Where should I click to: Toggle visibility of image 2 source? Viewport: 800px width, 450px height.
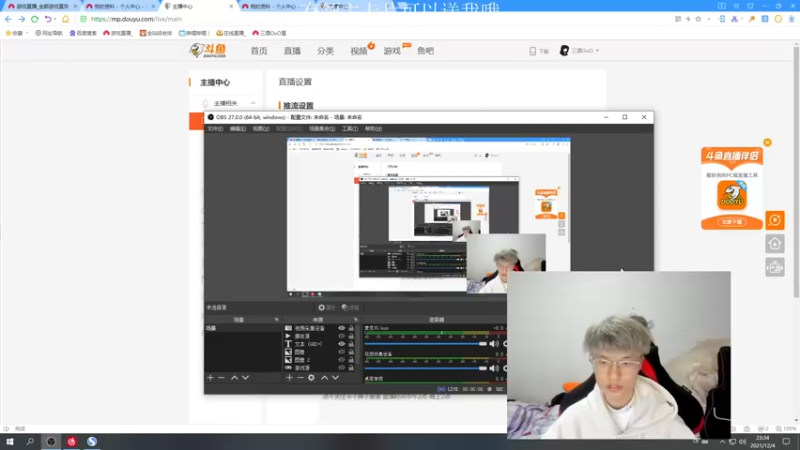point(341,360)
